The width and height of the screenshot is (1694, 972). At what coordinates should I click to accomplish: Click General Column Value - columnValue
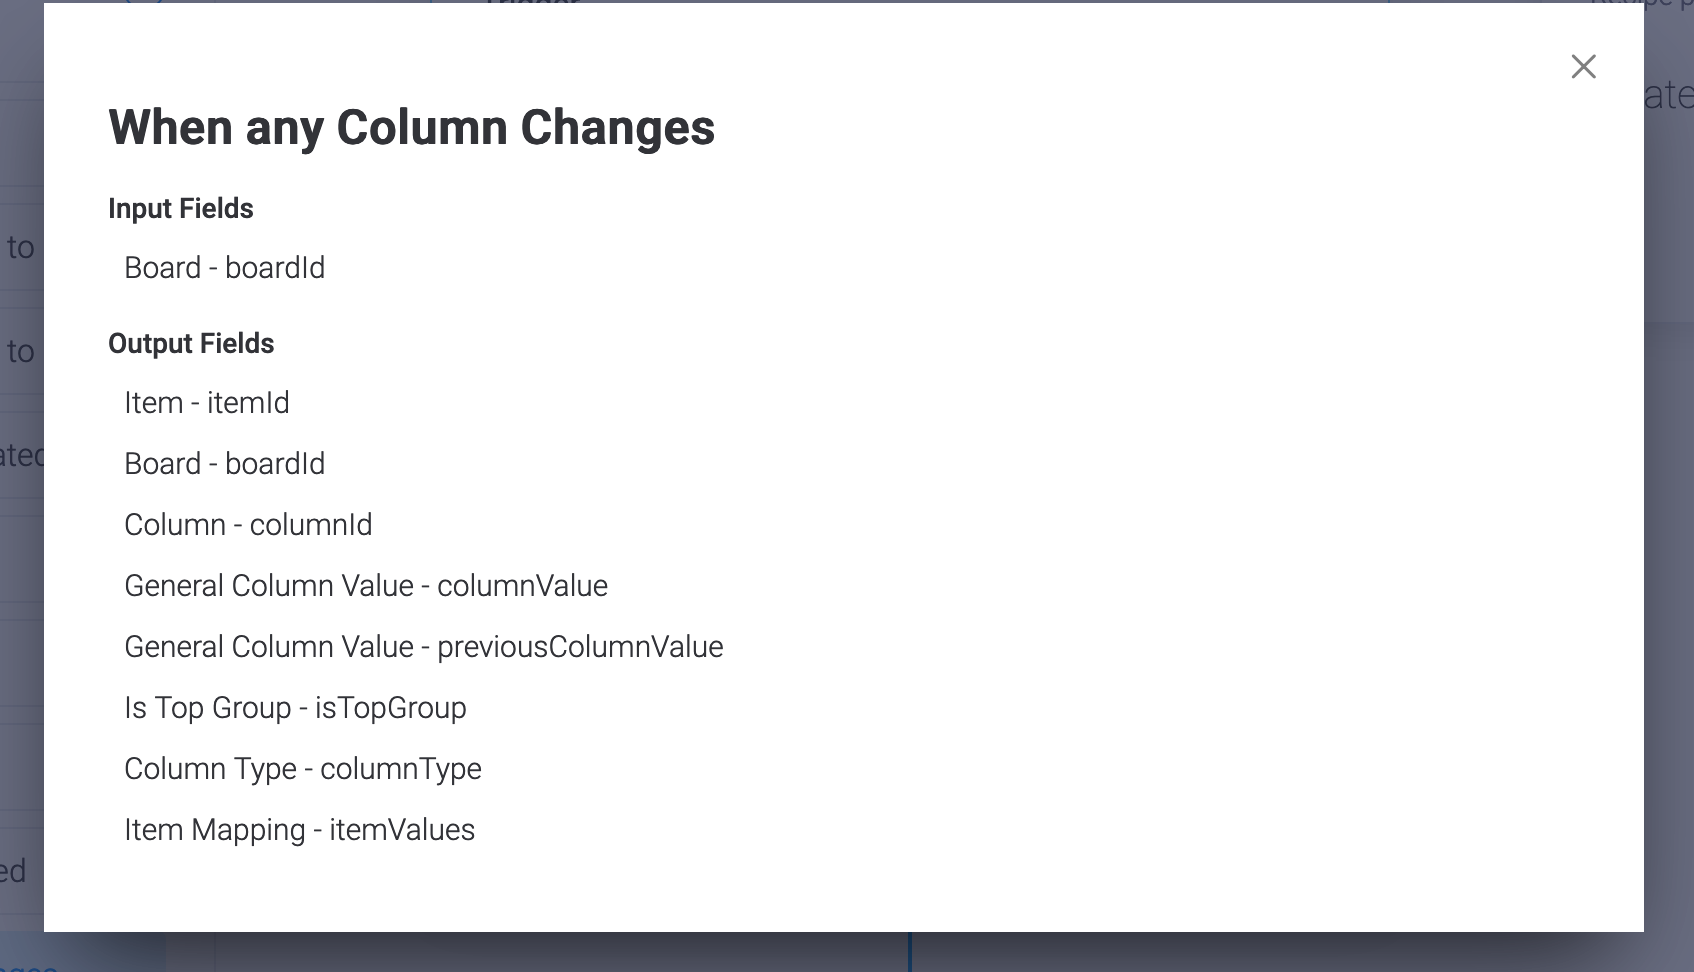click(x=366, y=585)
